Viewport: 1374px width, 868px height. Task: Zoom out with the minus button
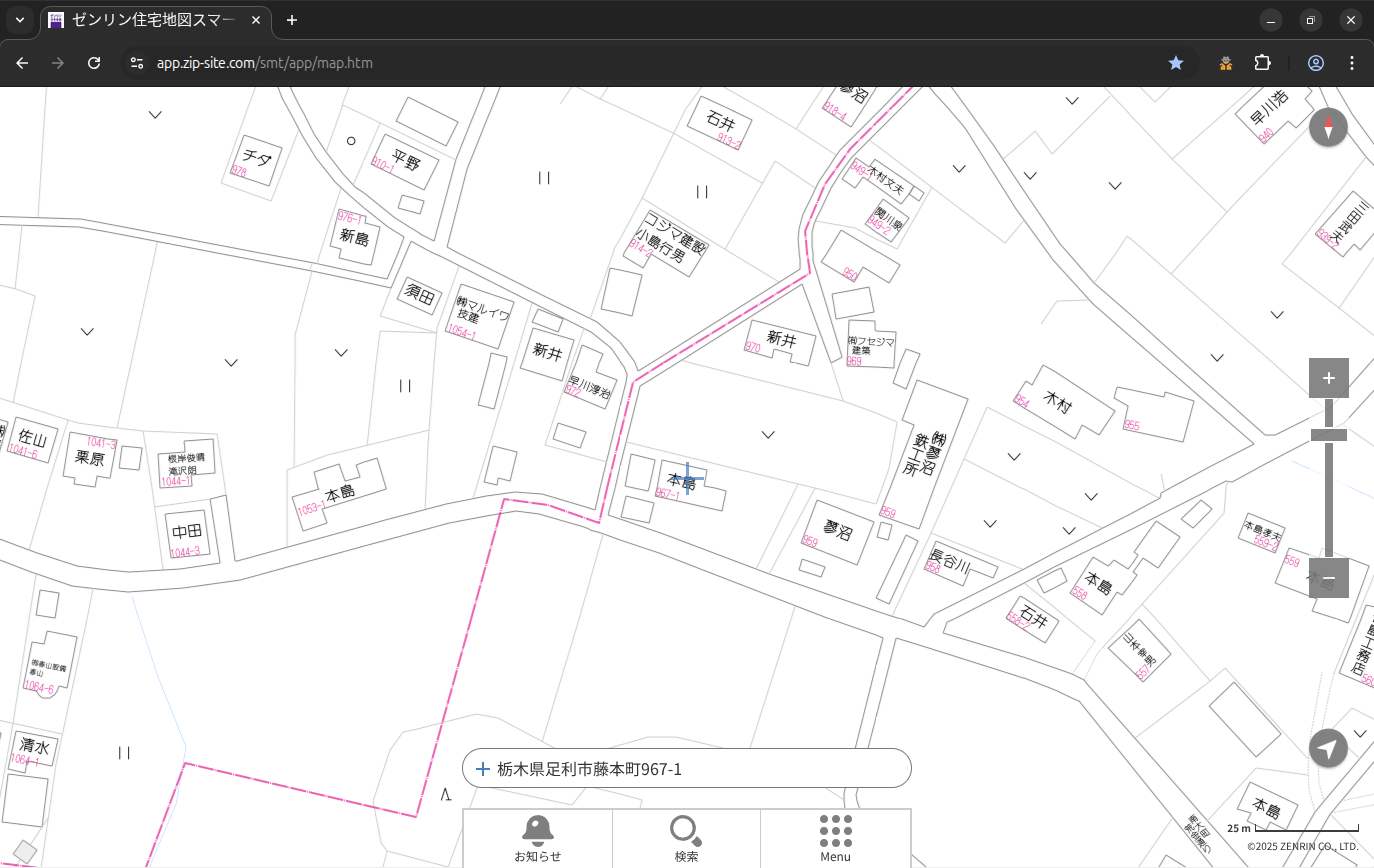[1328, 578]
